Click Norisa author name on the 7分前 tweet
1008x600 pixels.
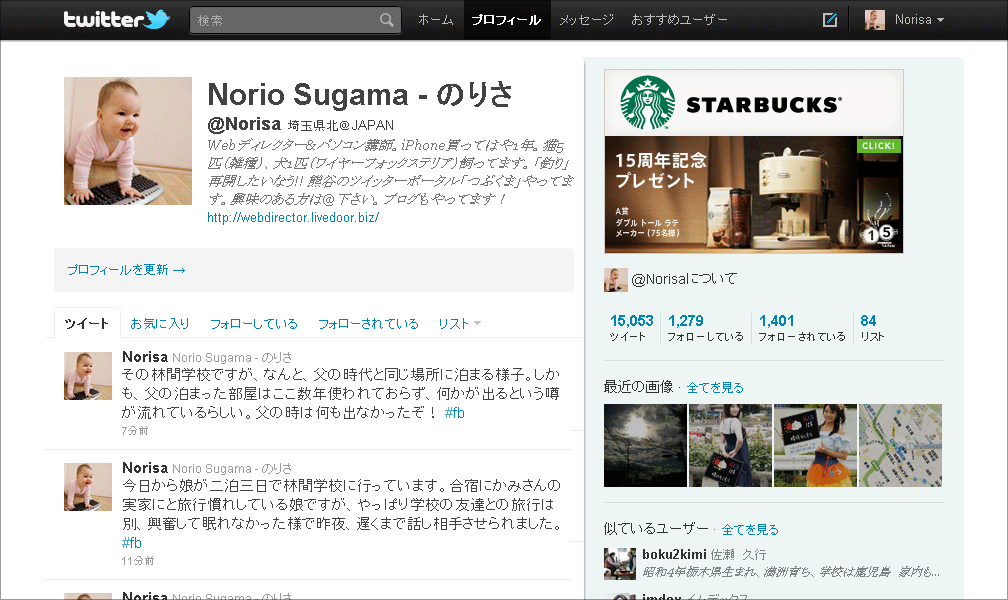click(145, 357)
